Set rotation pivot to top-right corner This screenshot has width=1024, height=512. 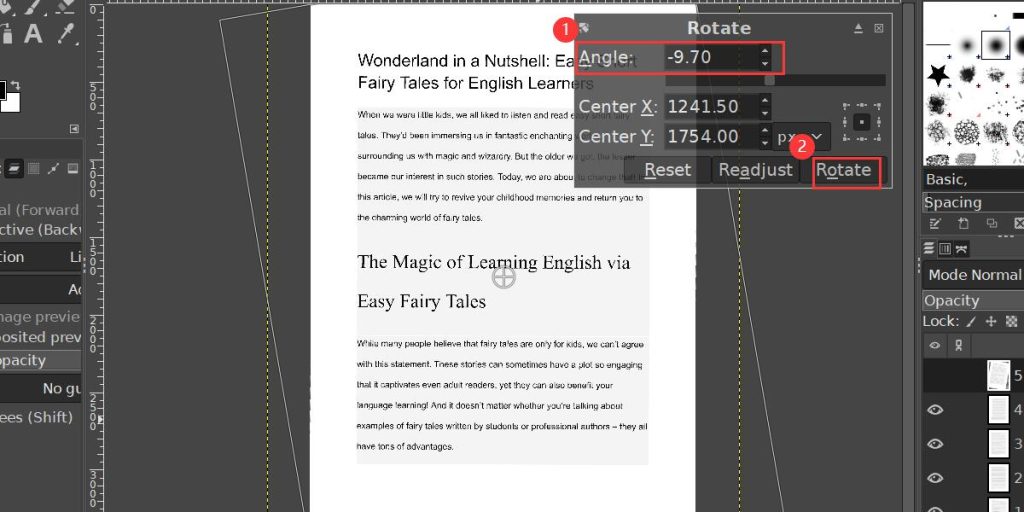coord(878,106)
